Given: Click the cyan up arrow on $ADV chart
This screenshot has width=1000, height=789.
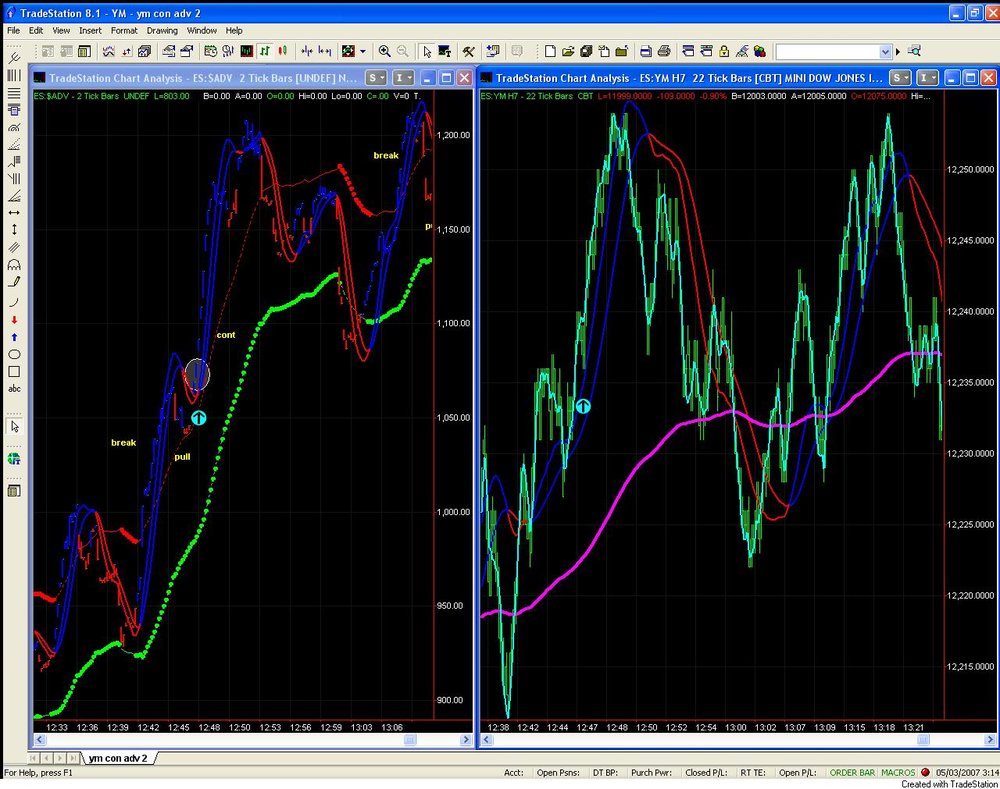Looking at the screenshot, I should 199,418.
